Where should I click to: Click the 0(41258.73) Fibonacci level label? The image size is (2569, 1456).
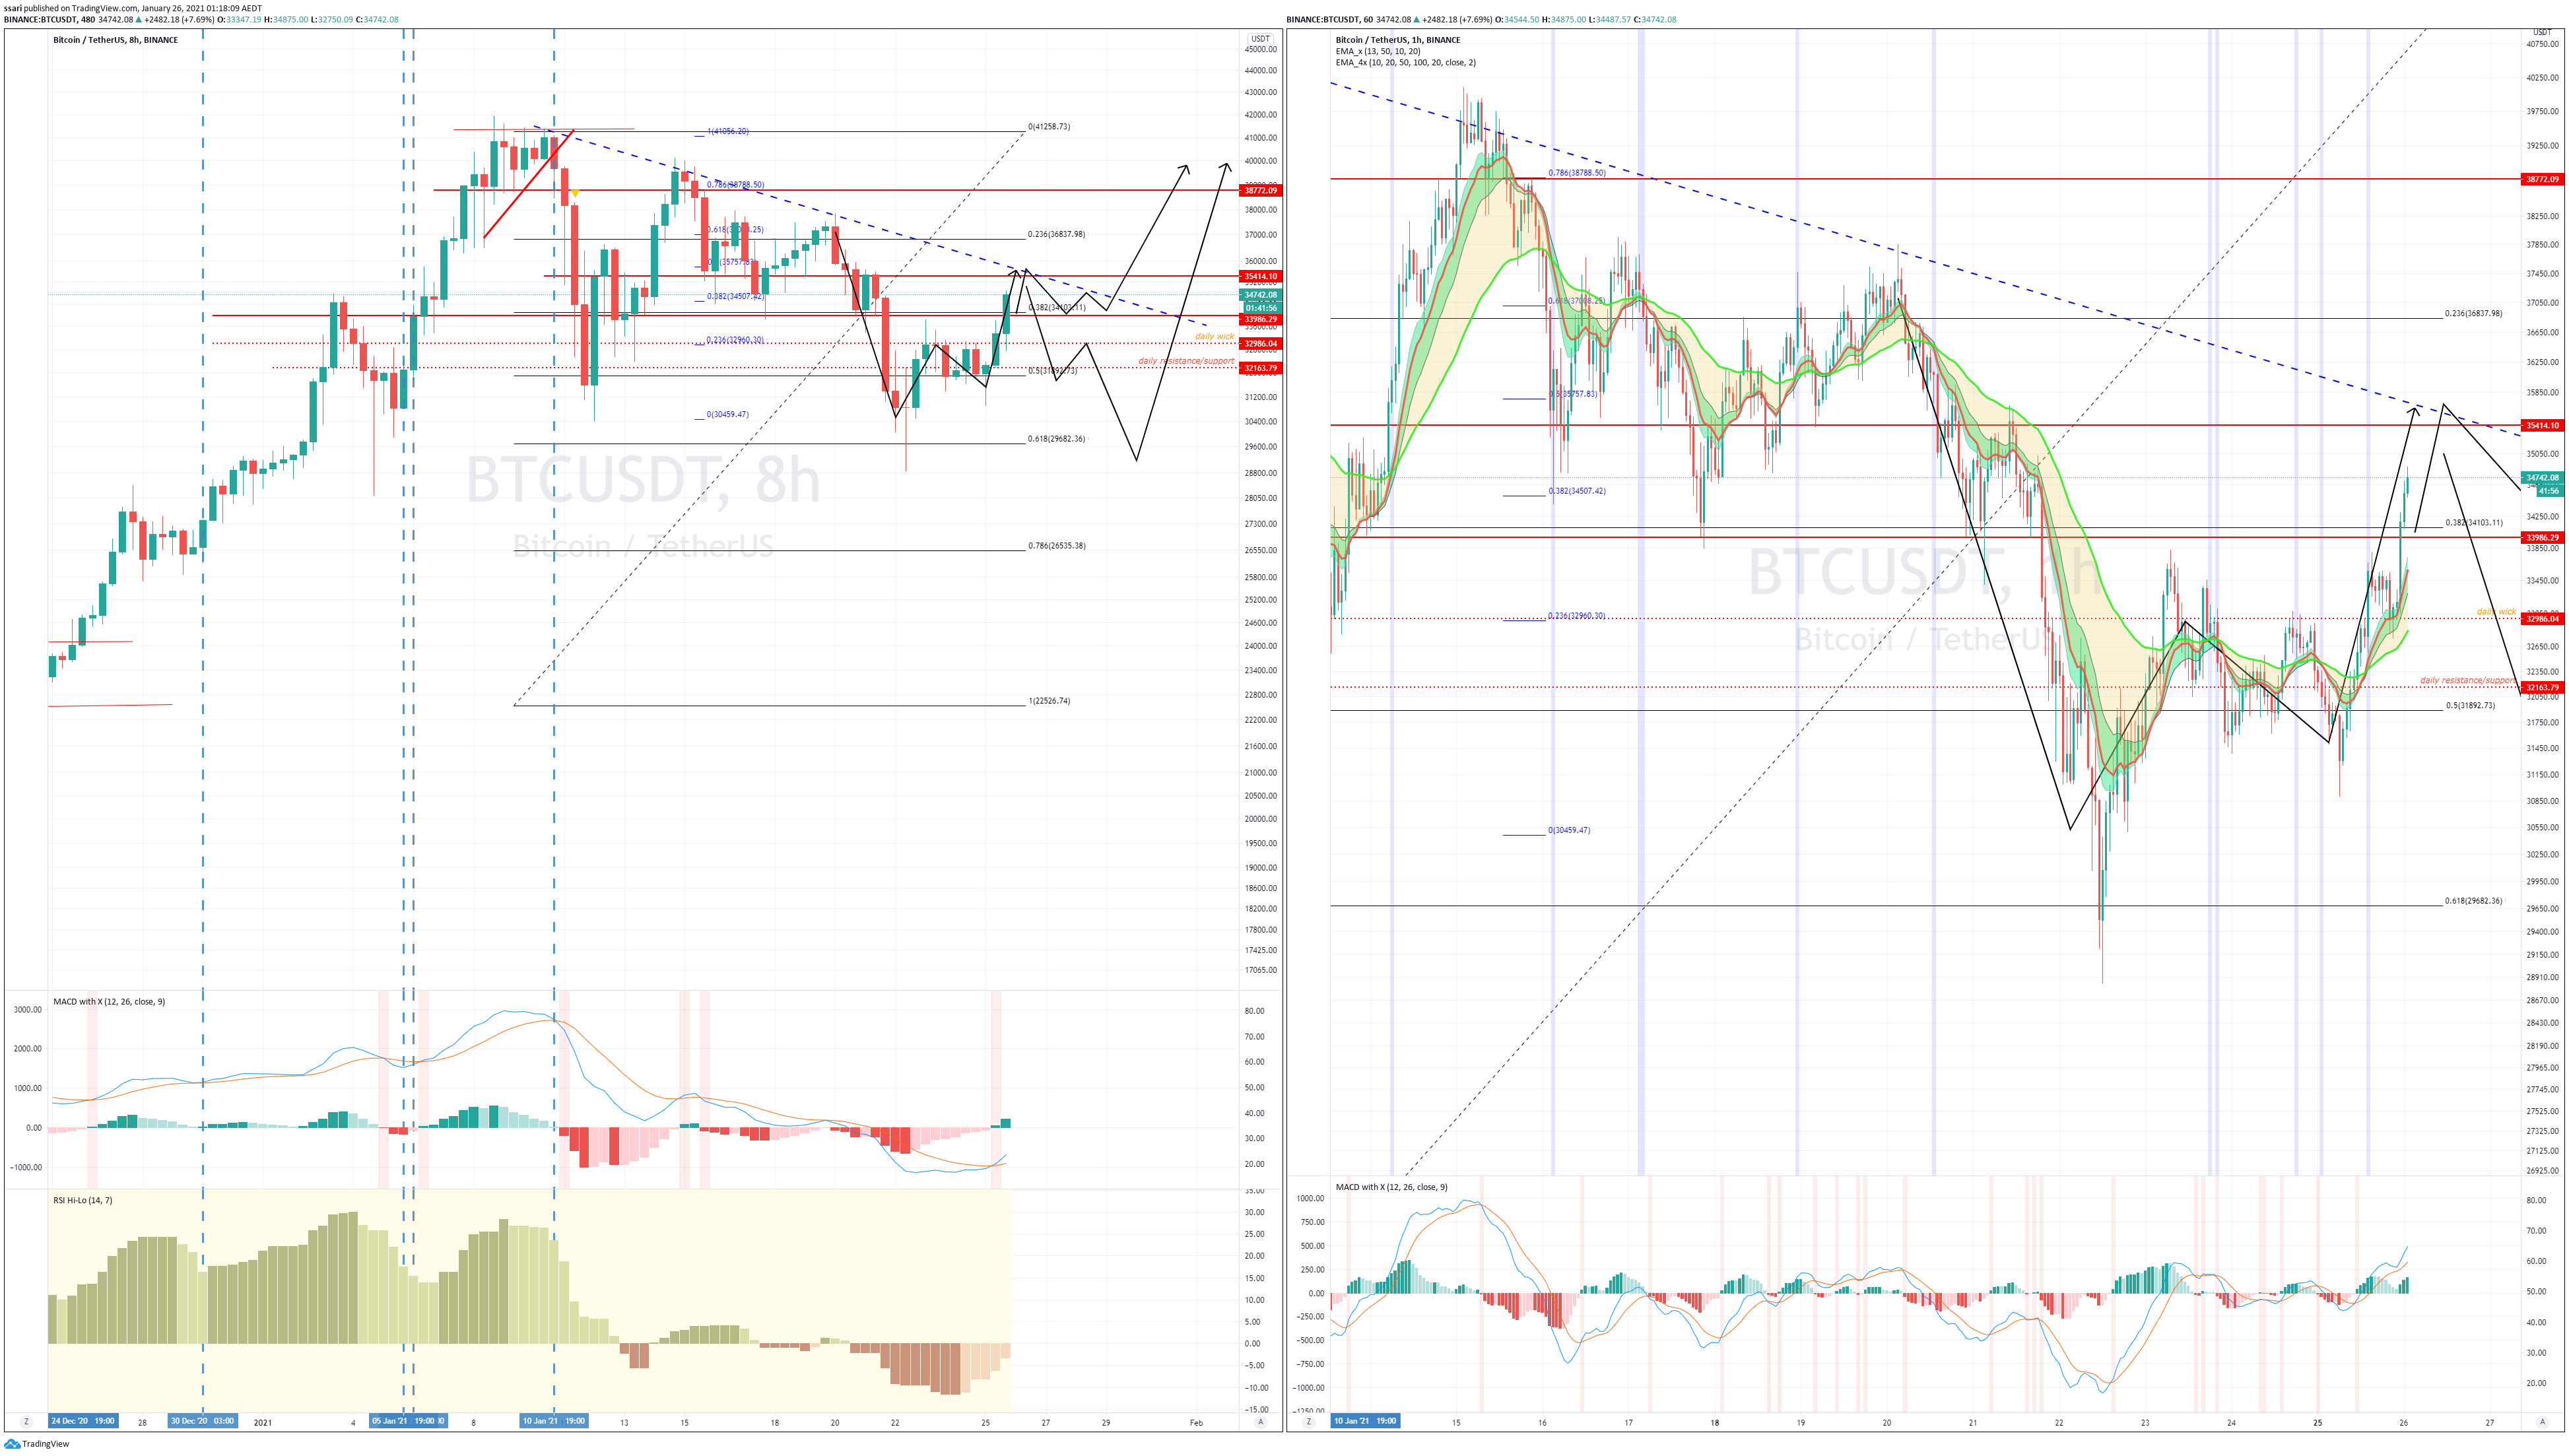click(1049, 127)
